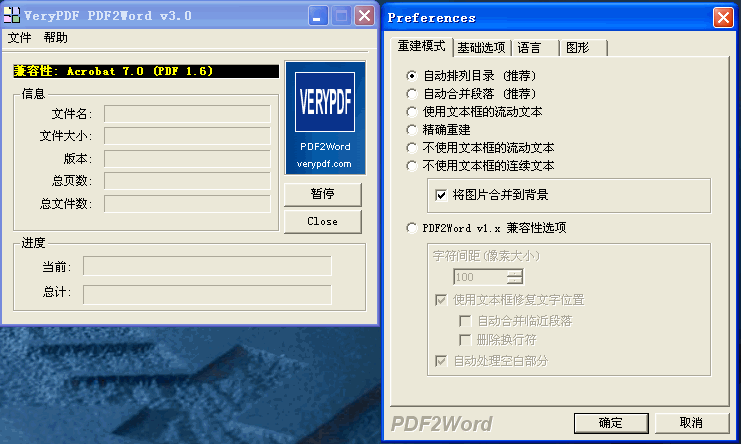Switch to the 重建模式 tab
Image resolution: width=741 pixels, height=444 pixels.
[422, 46]
